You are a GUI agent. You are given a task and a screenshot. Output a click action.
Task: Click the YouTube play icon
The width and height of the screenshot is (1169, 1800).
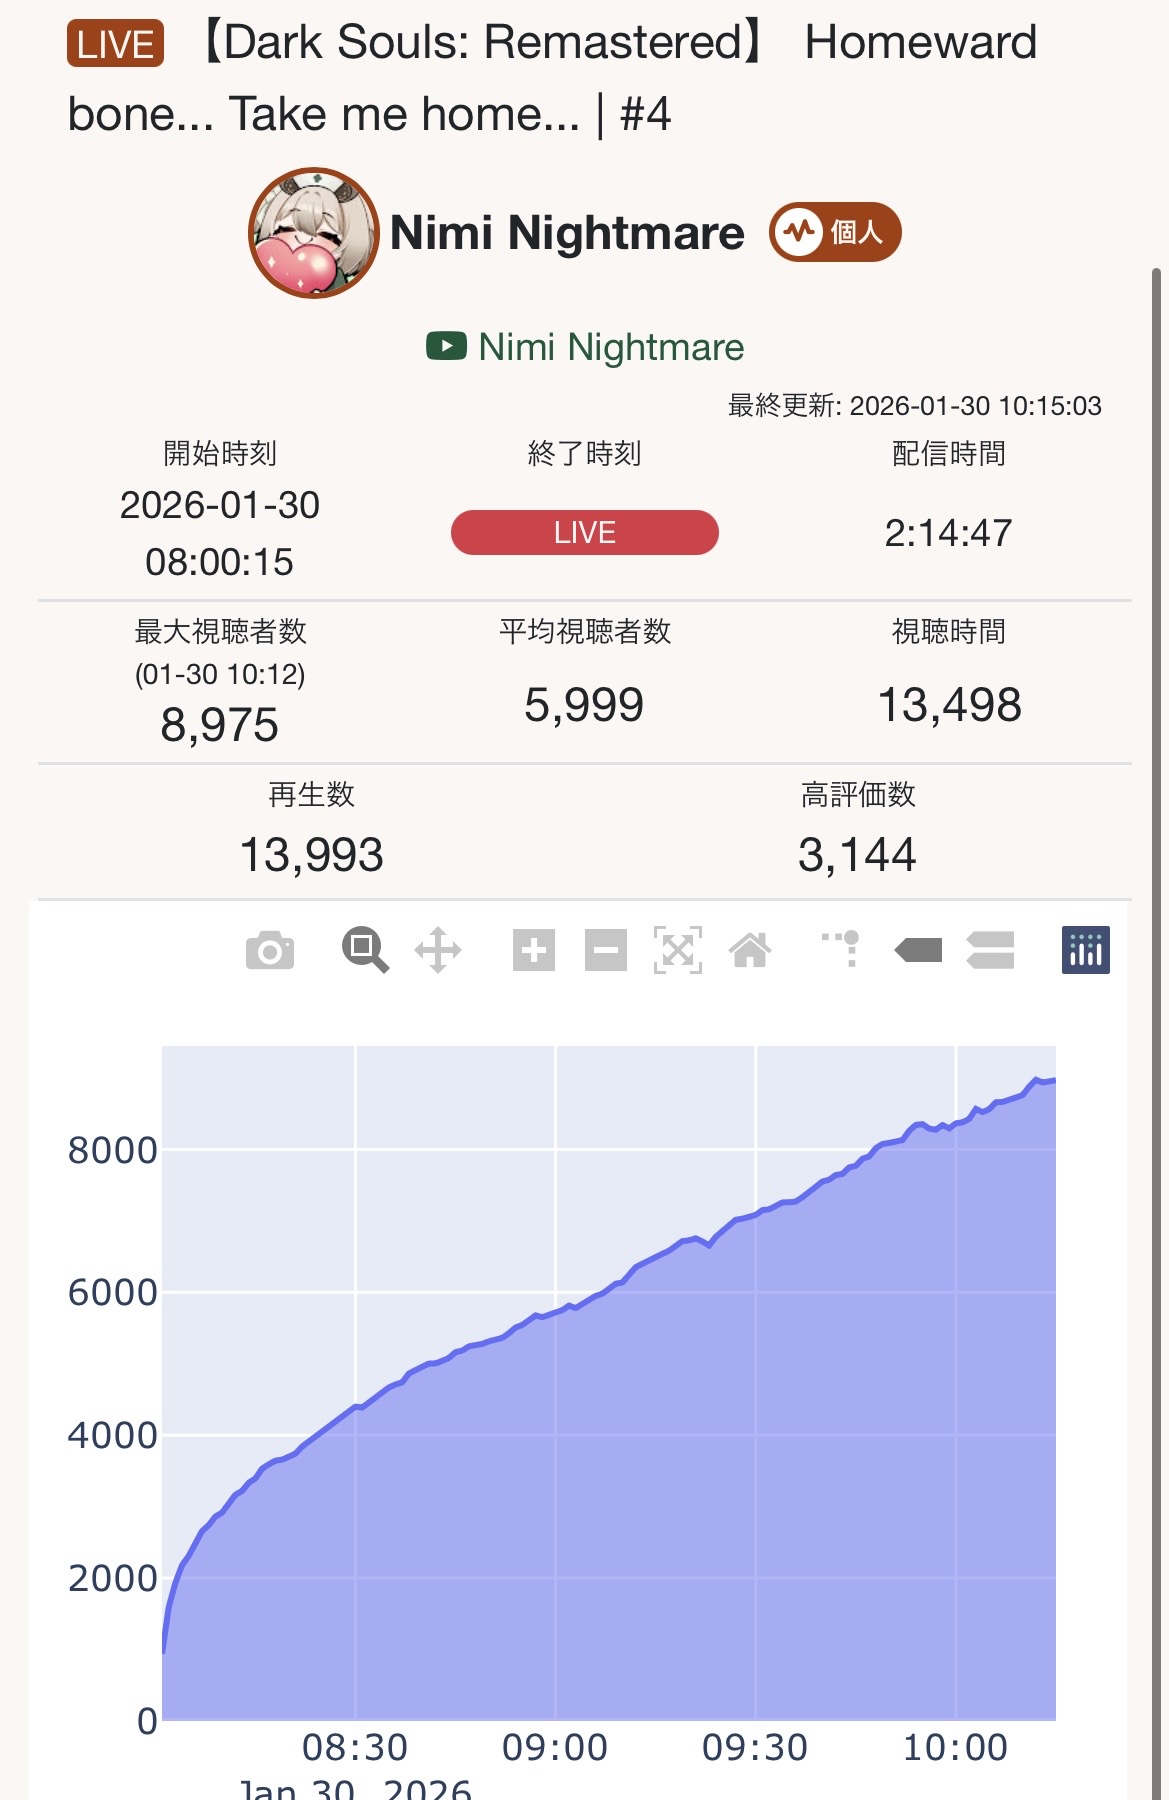[x=446, y=346]
